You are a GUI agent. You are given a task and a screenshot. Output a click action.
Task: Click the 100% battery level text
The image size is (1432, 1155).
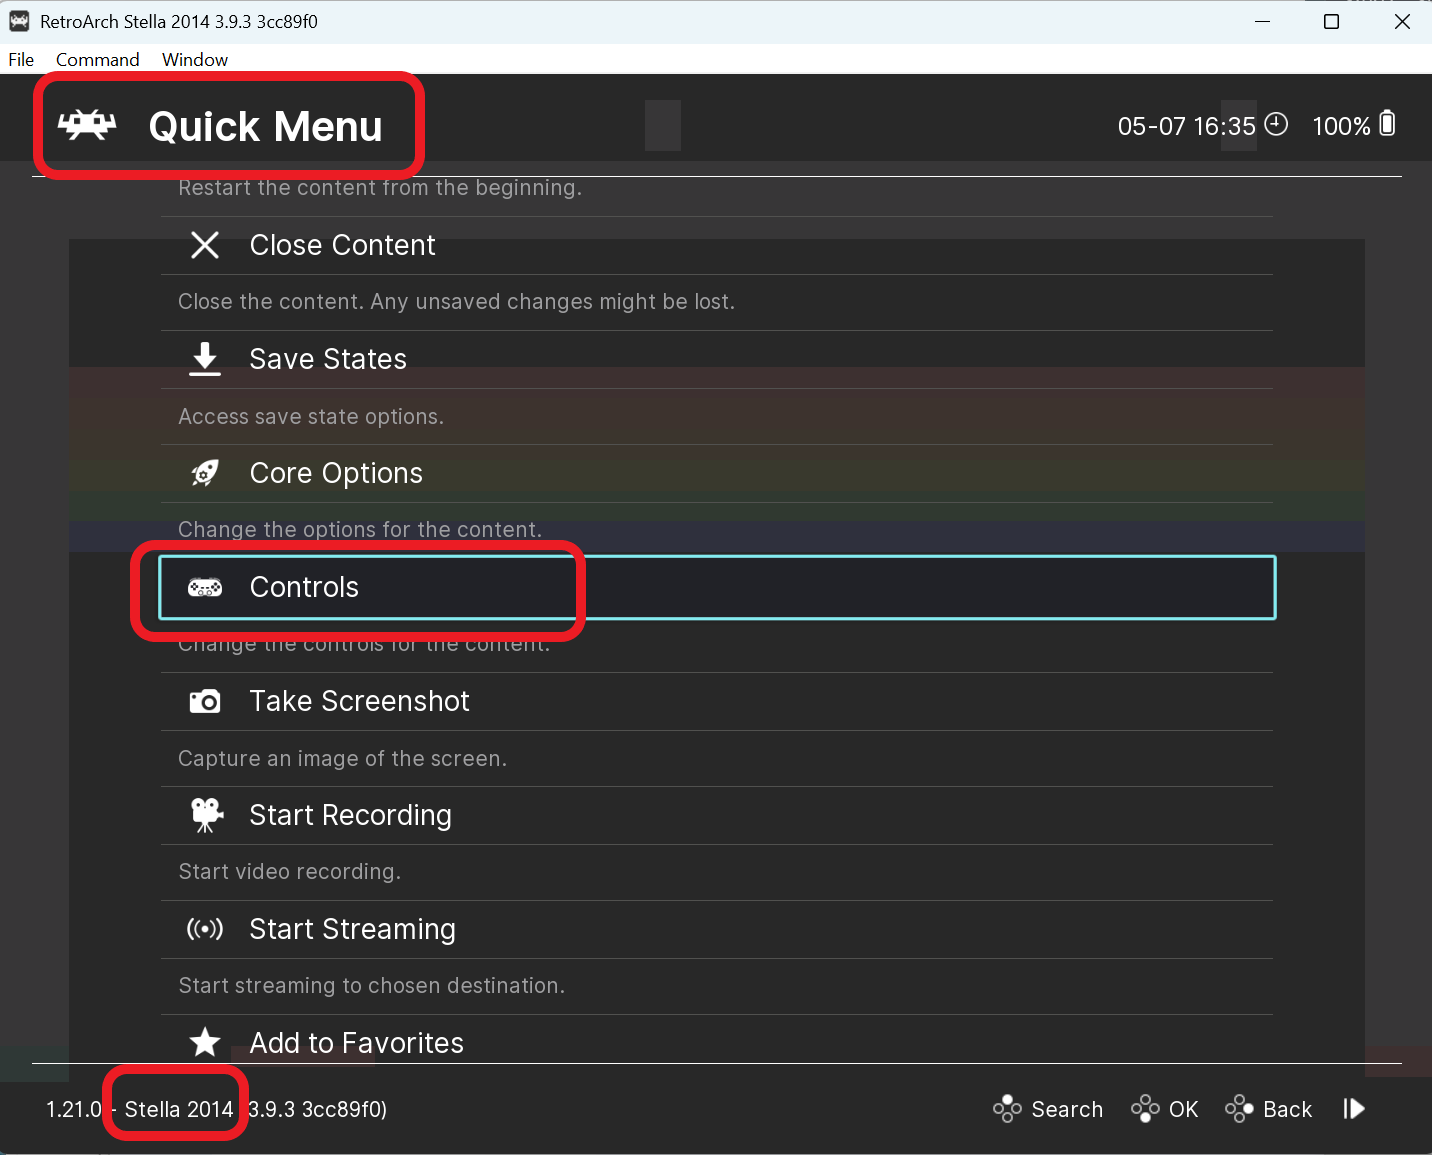[x=1341, y=126]
